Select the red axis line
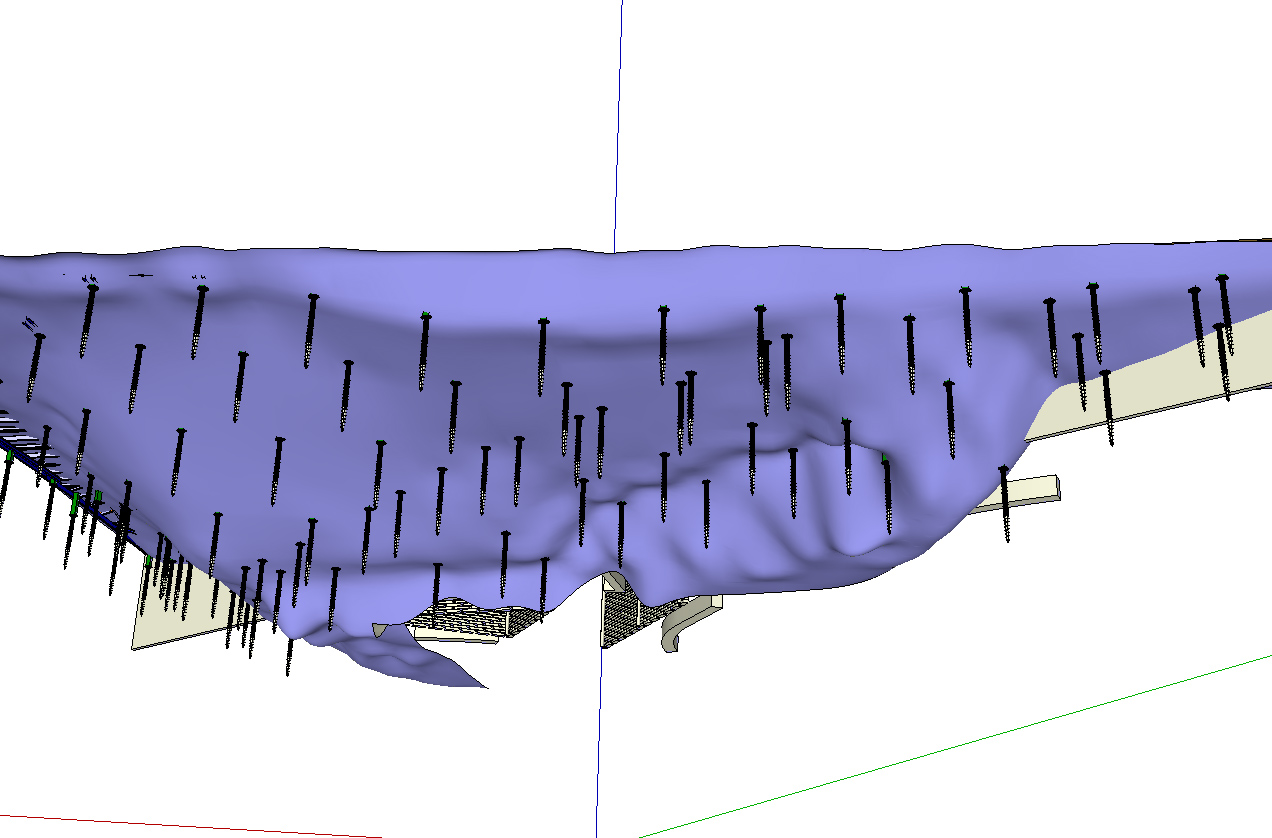The width and height of the screenshot is (1272, 838). click(200, 821)
